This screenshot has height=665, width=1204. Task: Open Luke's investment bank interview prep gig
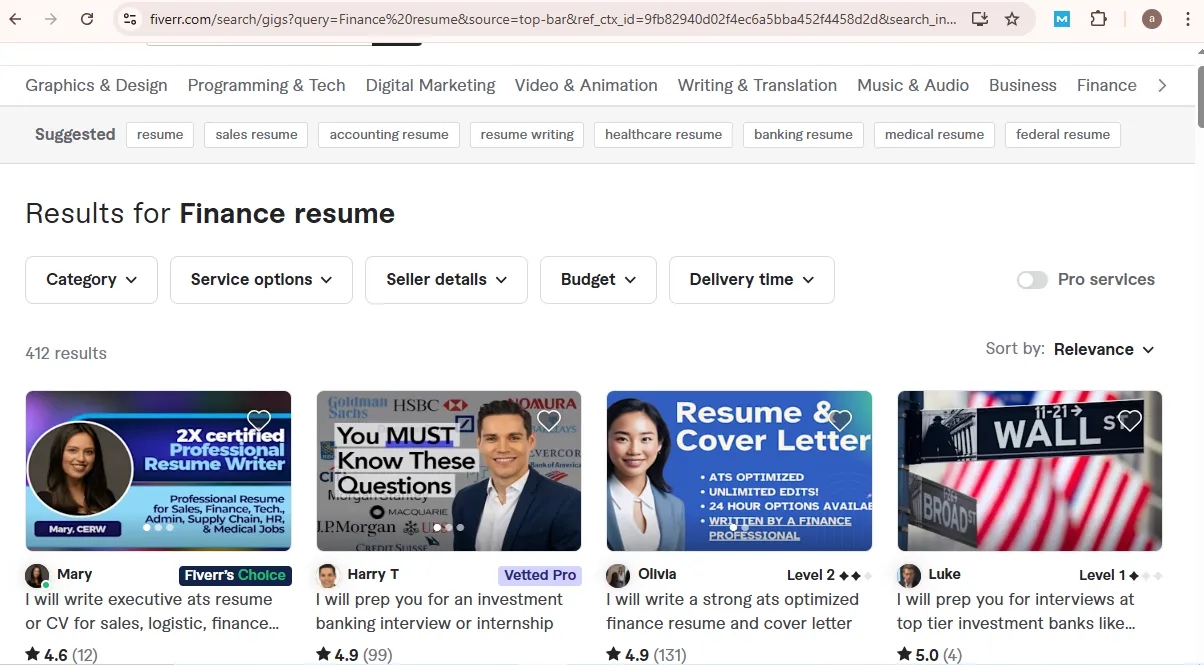(1016, 611)
